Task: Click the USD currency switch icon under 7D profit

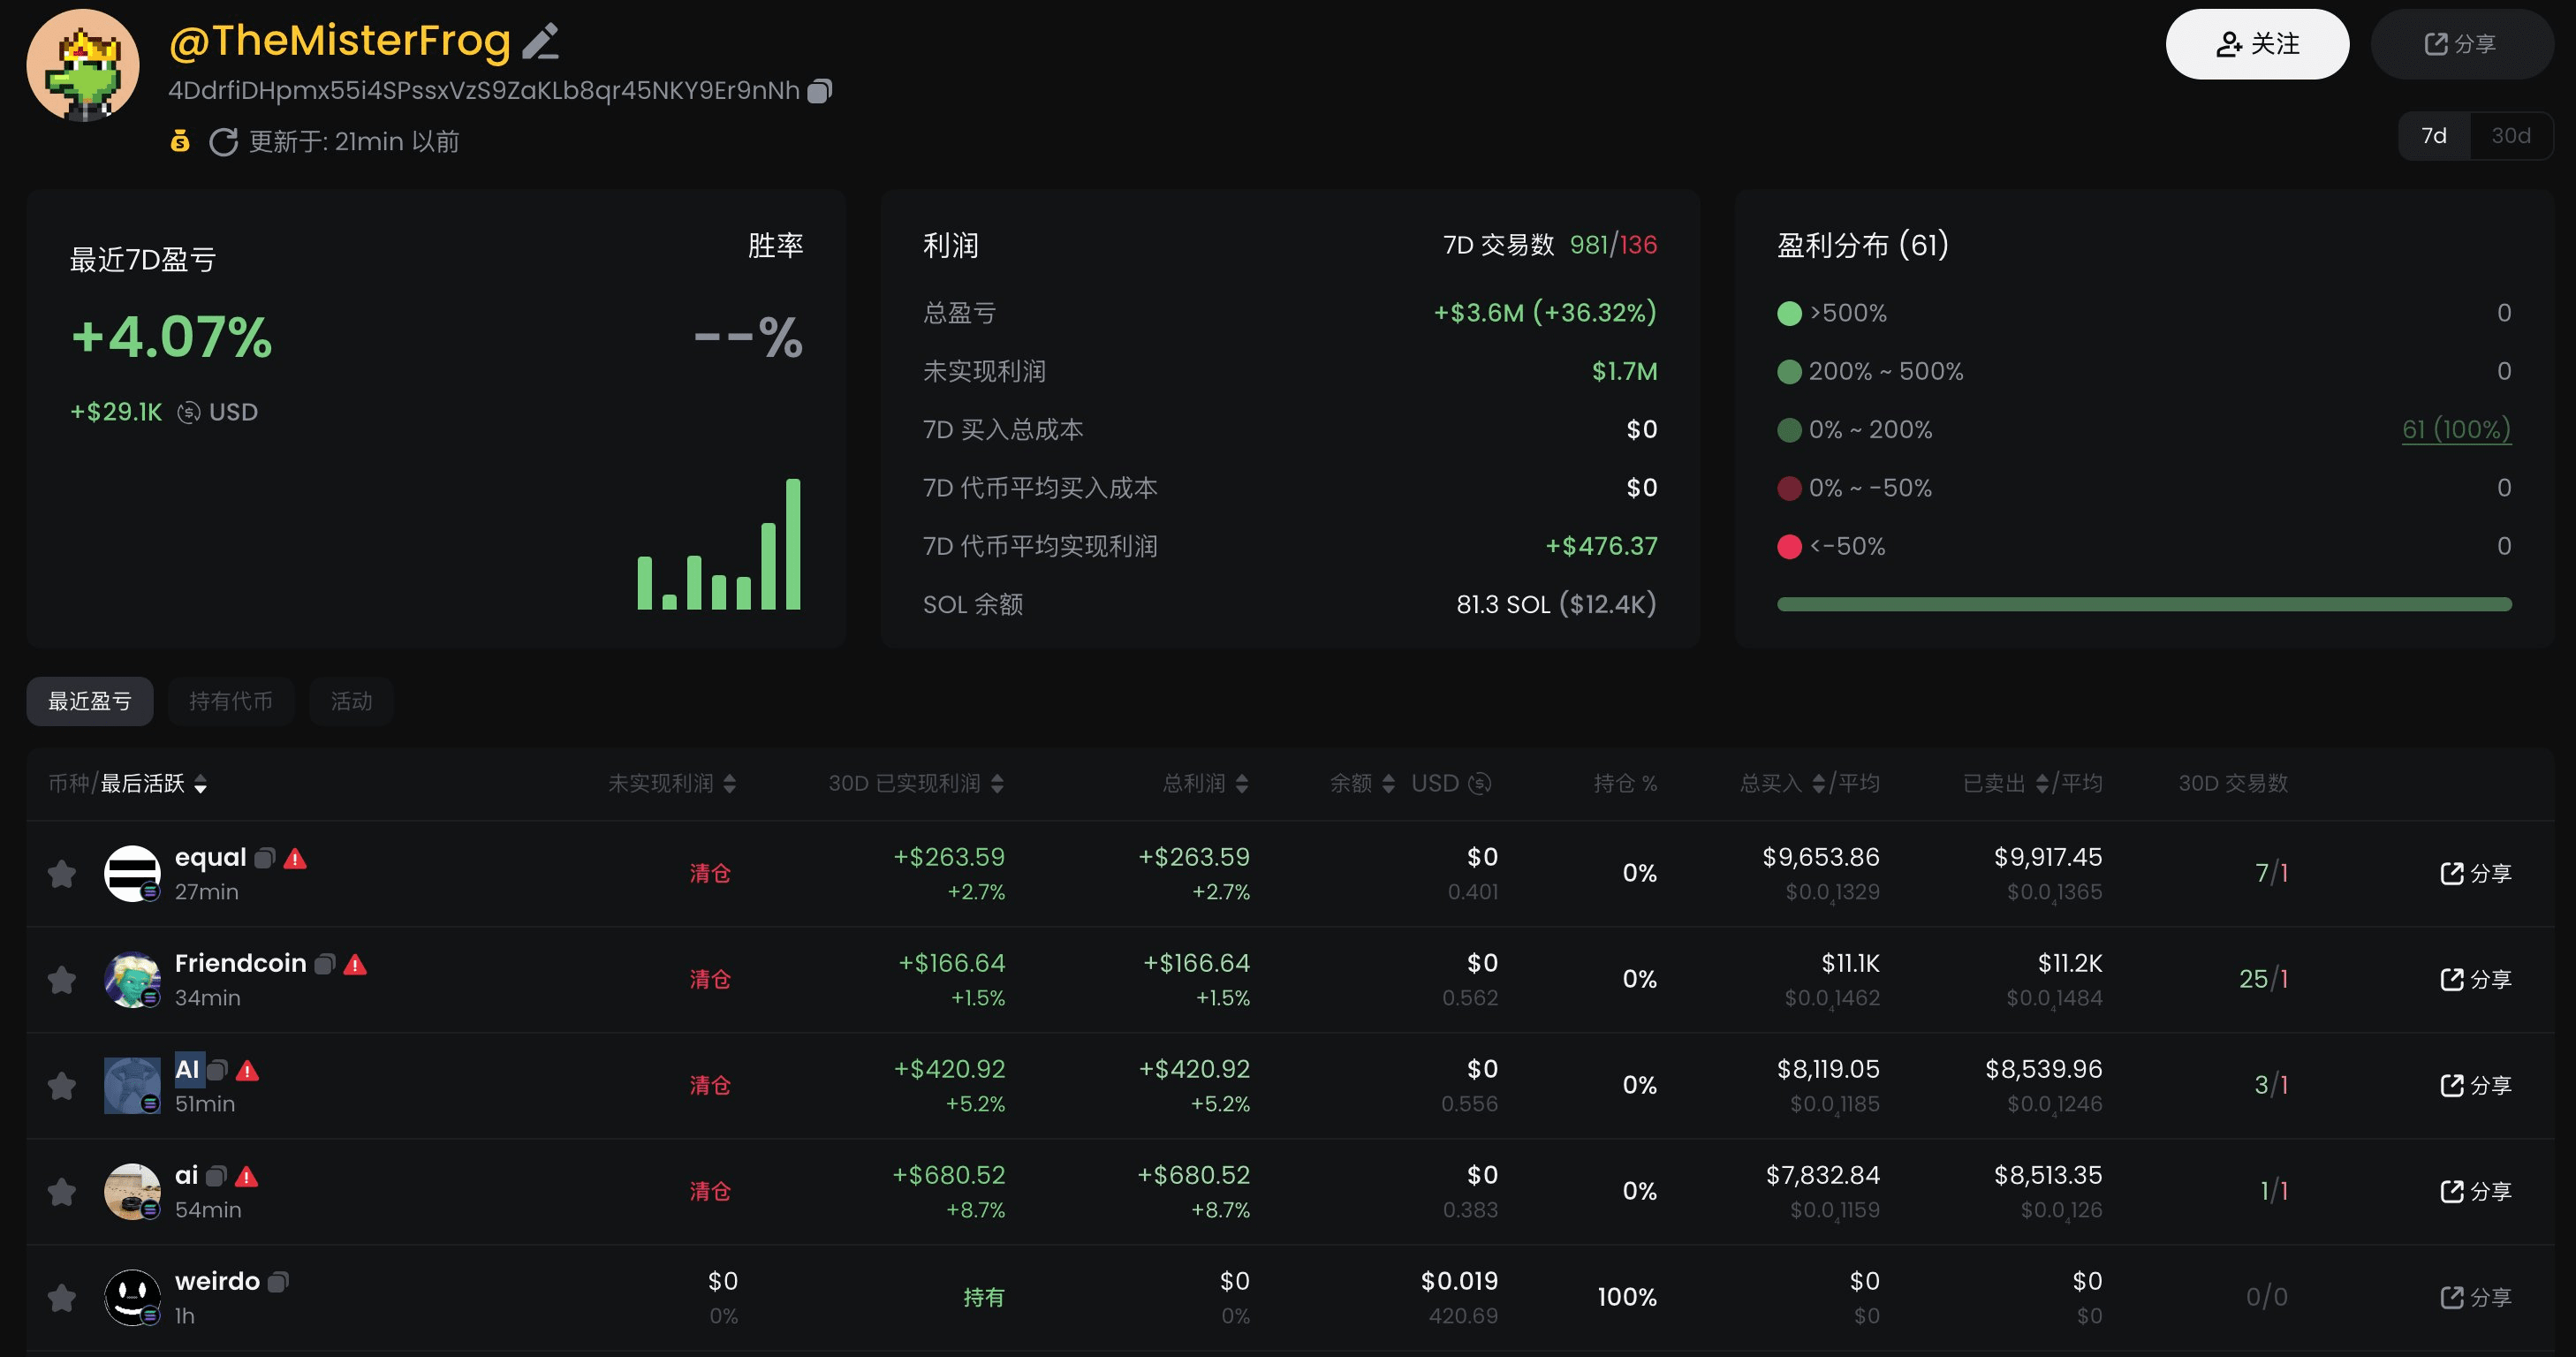Action: click(188, 412)
